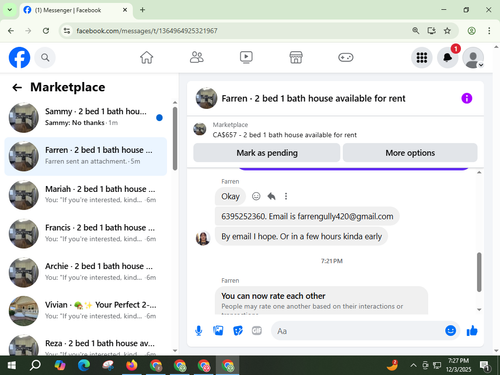The height and width of the screenshot is (375, 500).
Task: Open Windows taskbar search
Action: (35, 365)
